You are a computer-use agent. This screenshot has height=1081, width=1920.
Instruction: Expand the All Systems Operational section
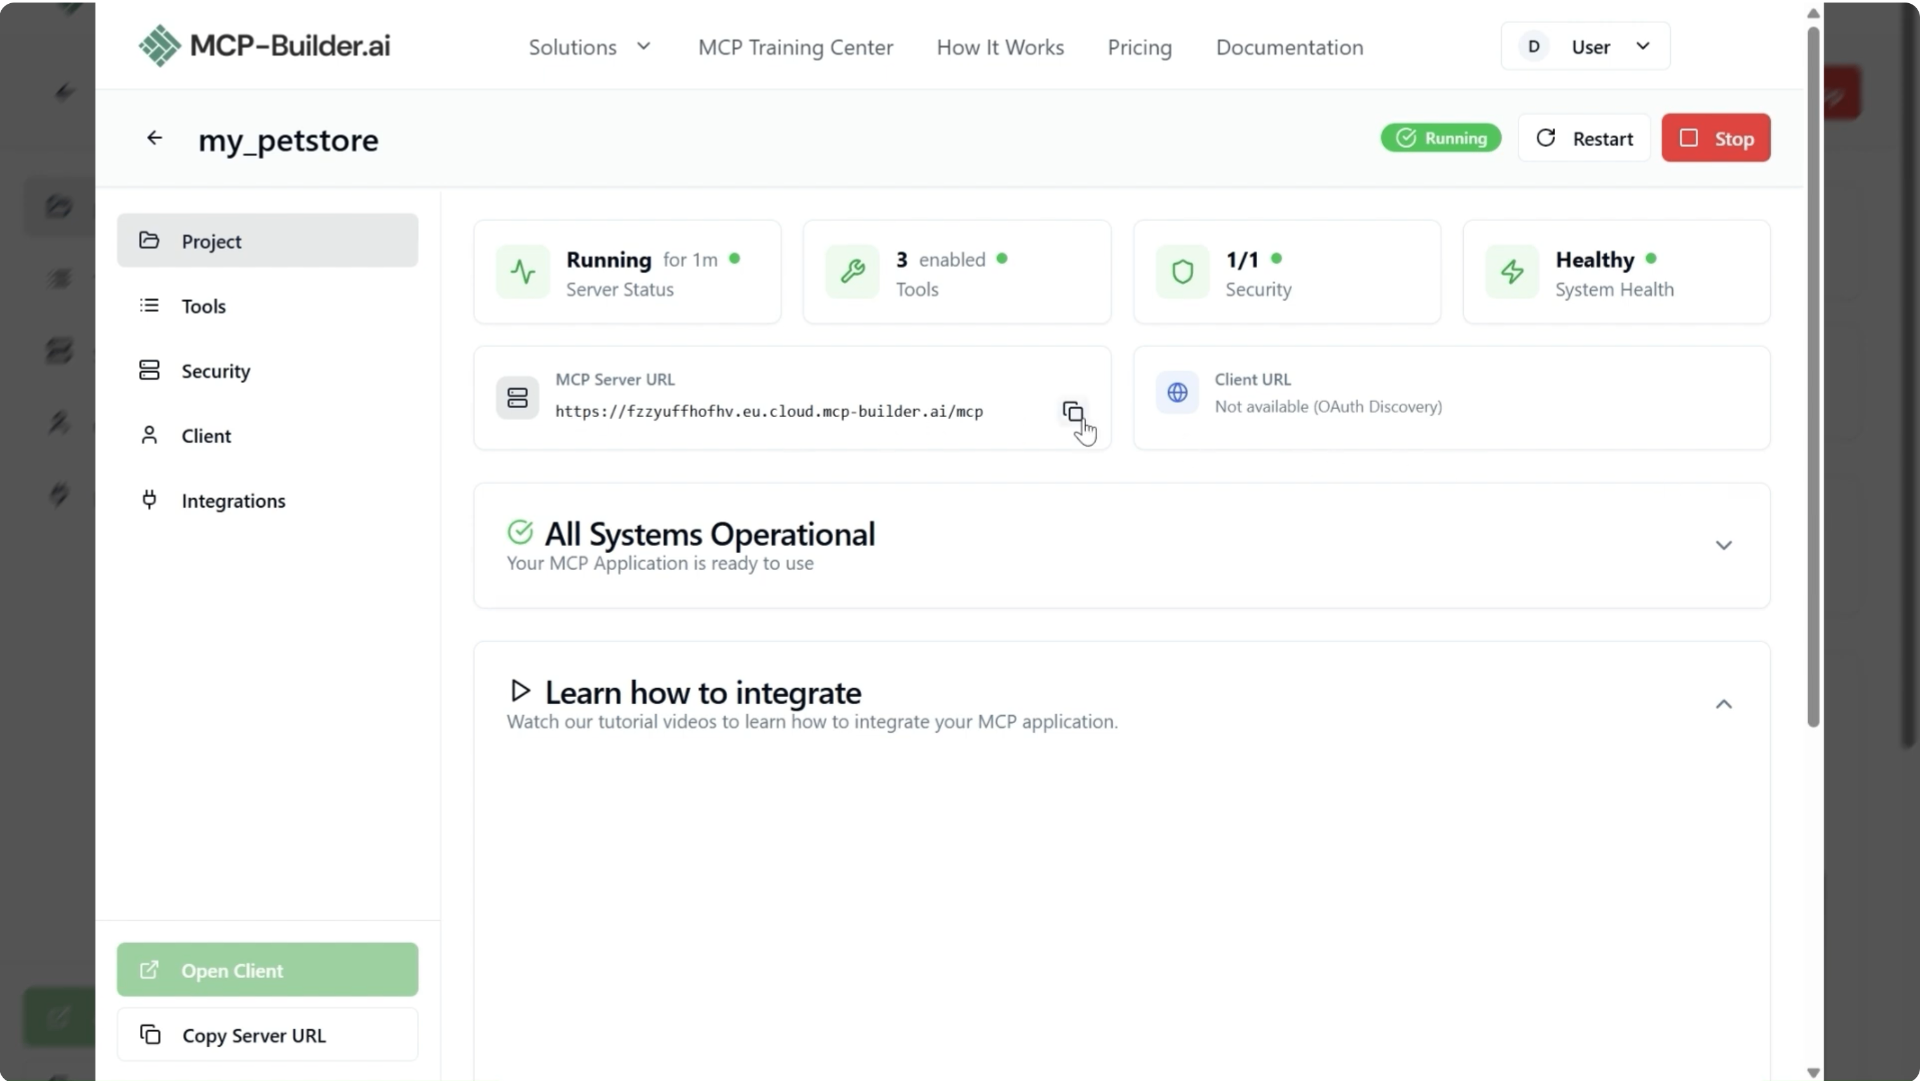[1723, 546]
